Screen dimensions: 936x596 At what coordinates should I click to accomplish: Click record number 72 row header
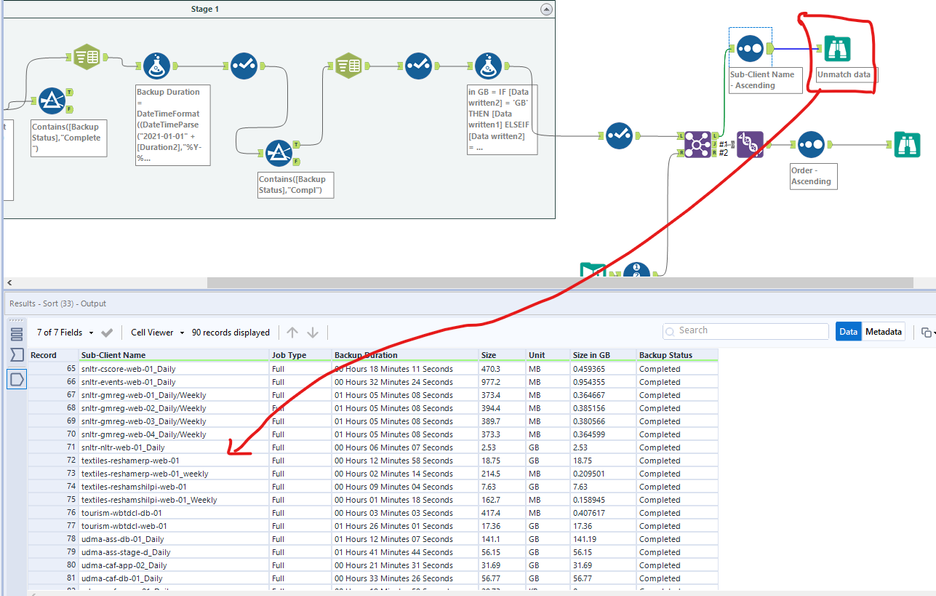point(53,461)
